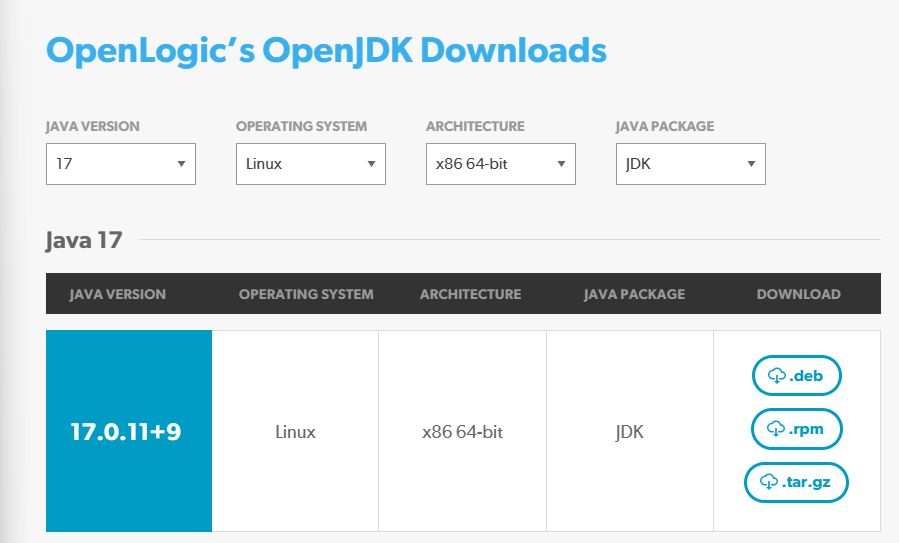Viewport: 899px width, 543px height.
Task: Download the .deb package
Action: coord(796,376)
